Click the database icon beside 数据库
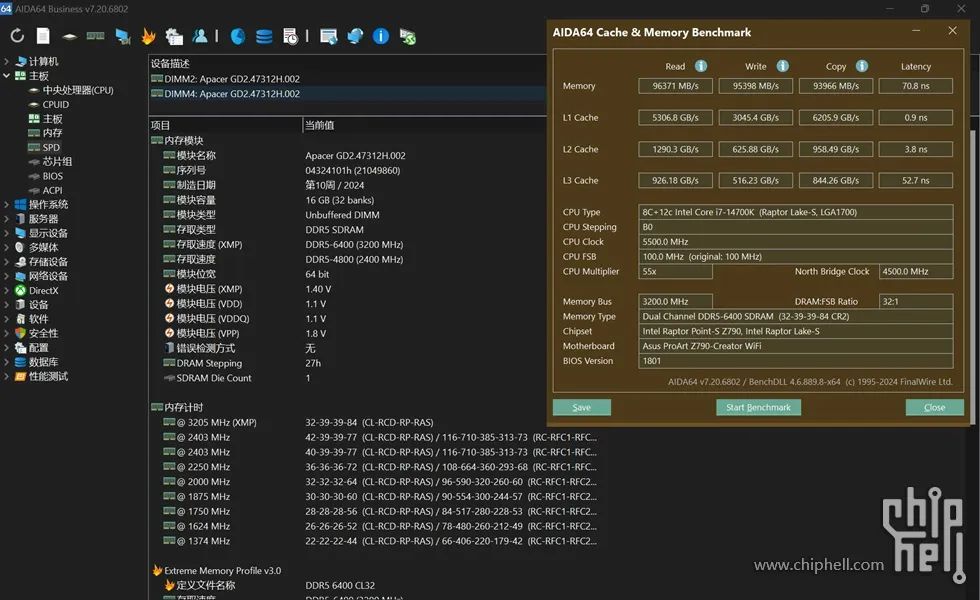Viewport: 980px width, 600px height. (21, 362)
